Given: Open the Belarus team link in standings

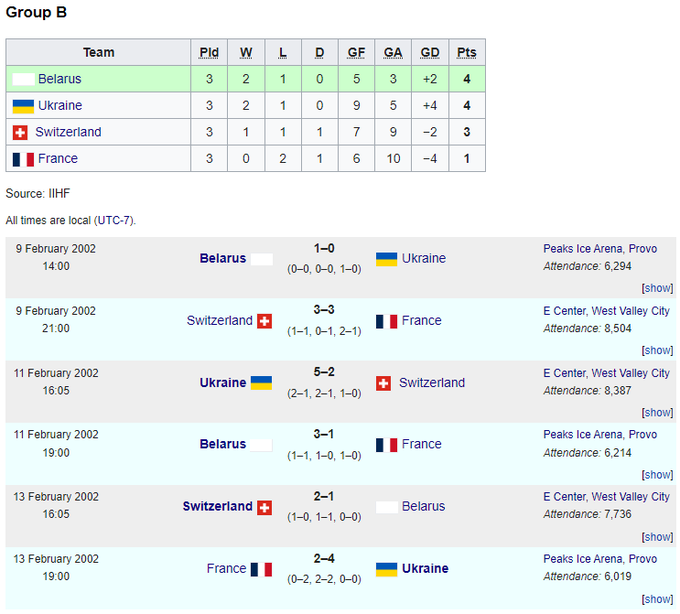Looking at the screenshot, I should tap(60, 79).
